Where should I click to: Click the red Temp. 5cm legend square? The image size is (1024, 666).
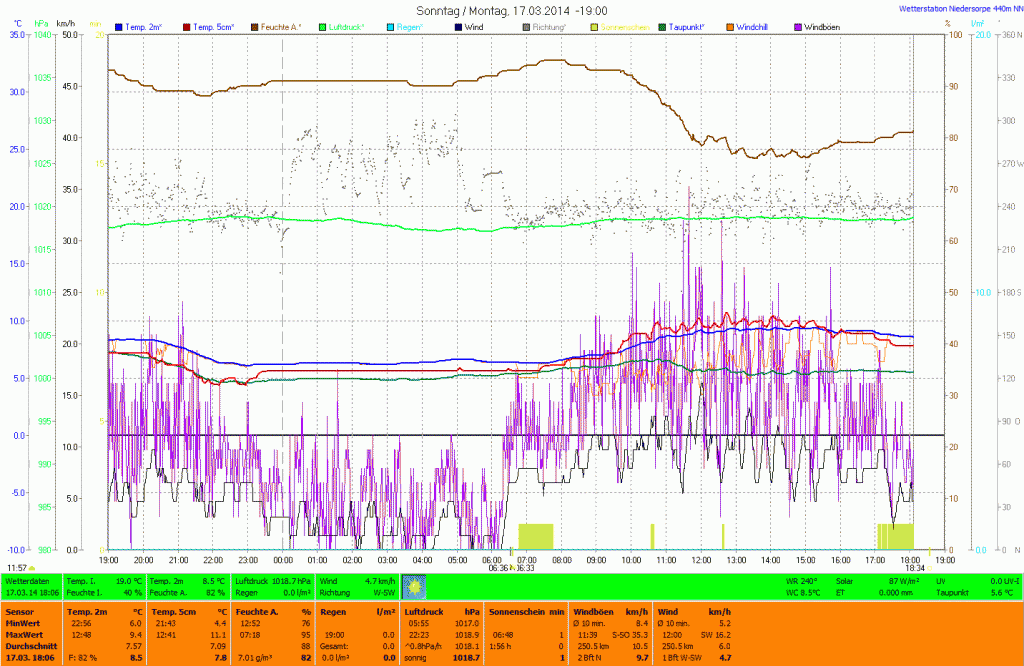[187, 26]
